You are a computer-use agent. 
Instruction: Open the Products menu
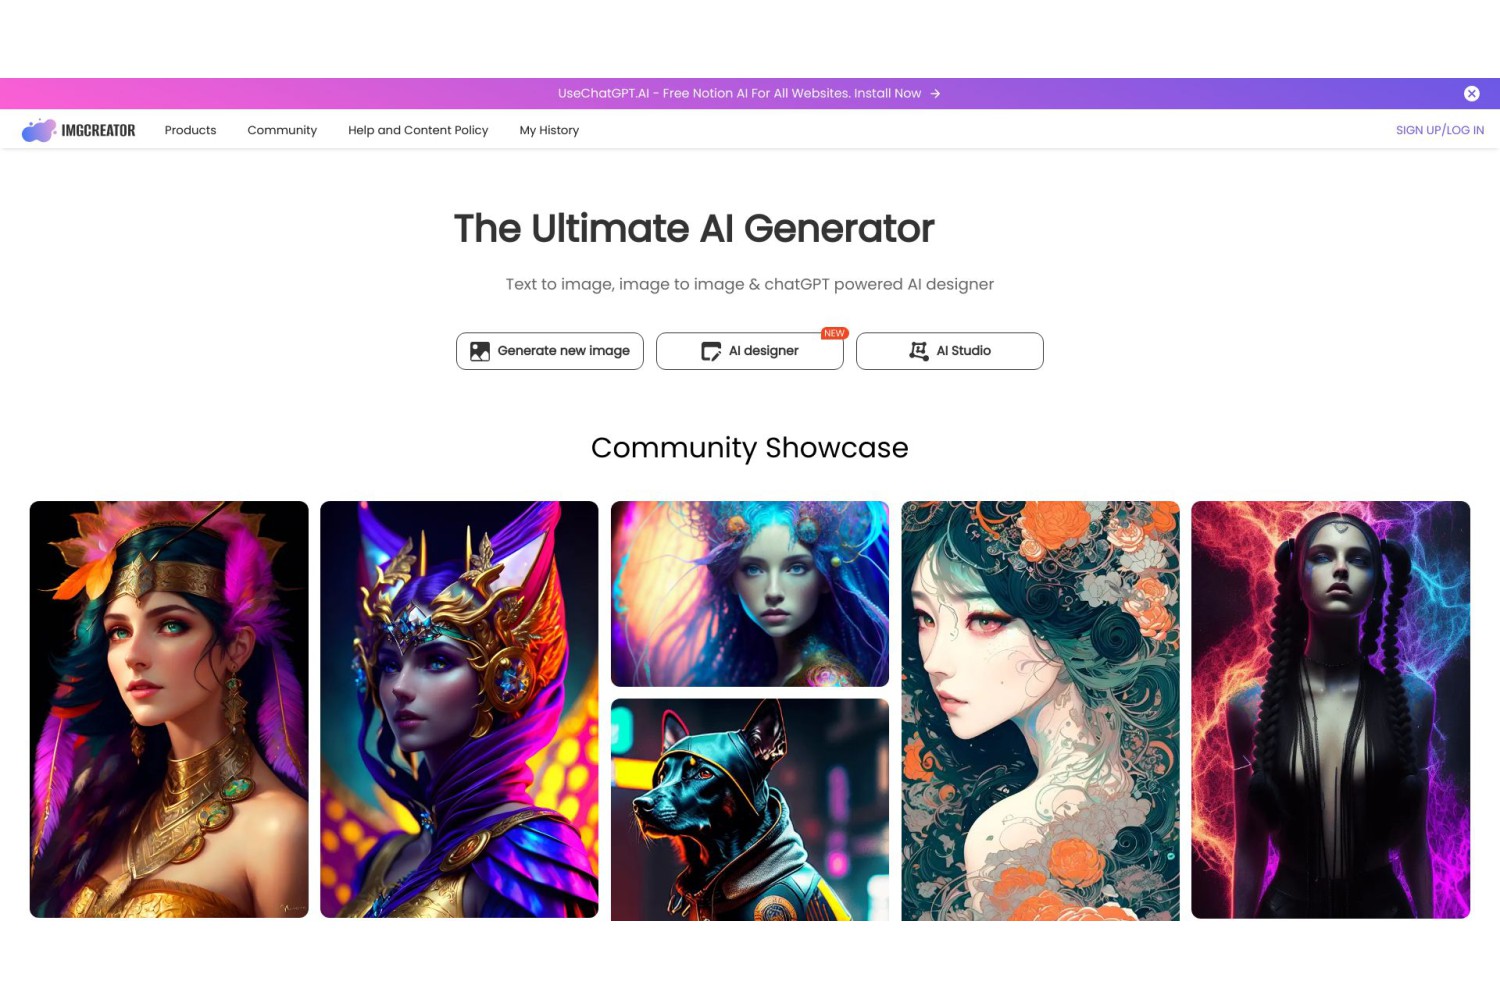(190, 130)
